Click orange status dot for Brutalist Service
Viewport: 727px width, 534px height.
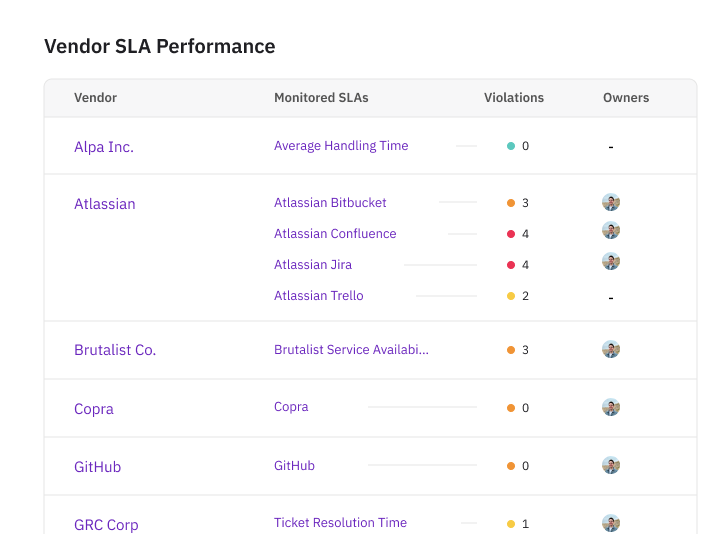(x=511, y=350)
